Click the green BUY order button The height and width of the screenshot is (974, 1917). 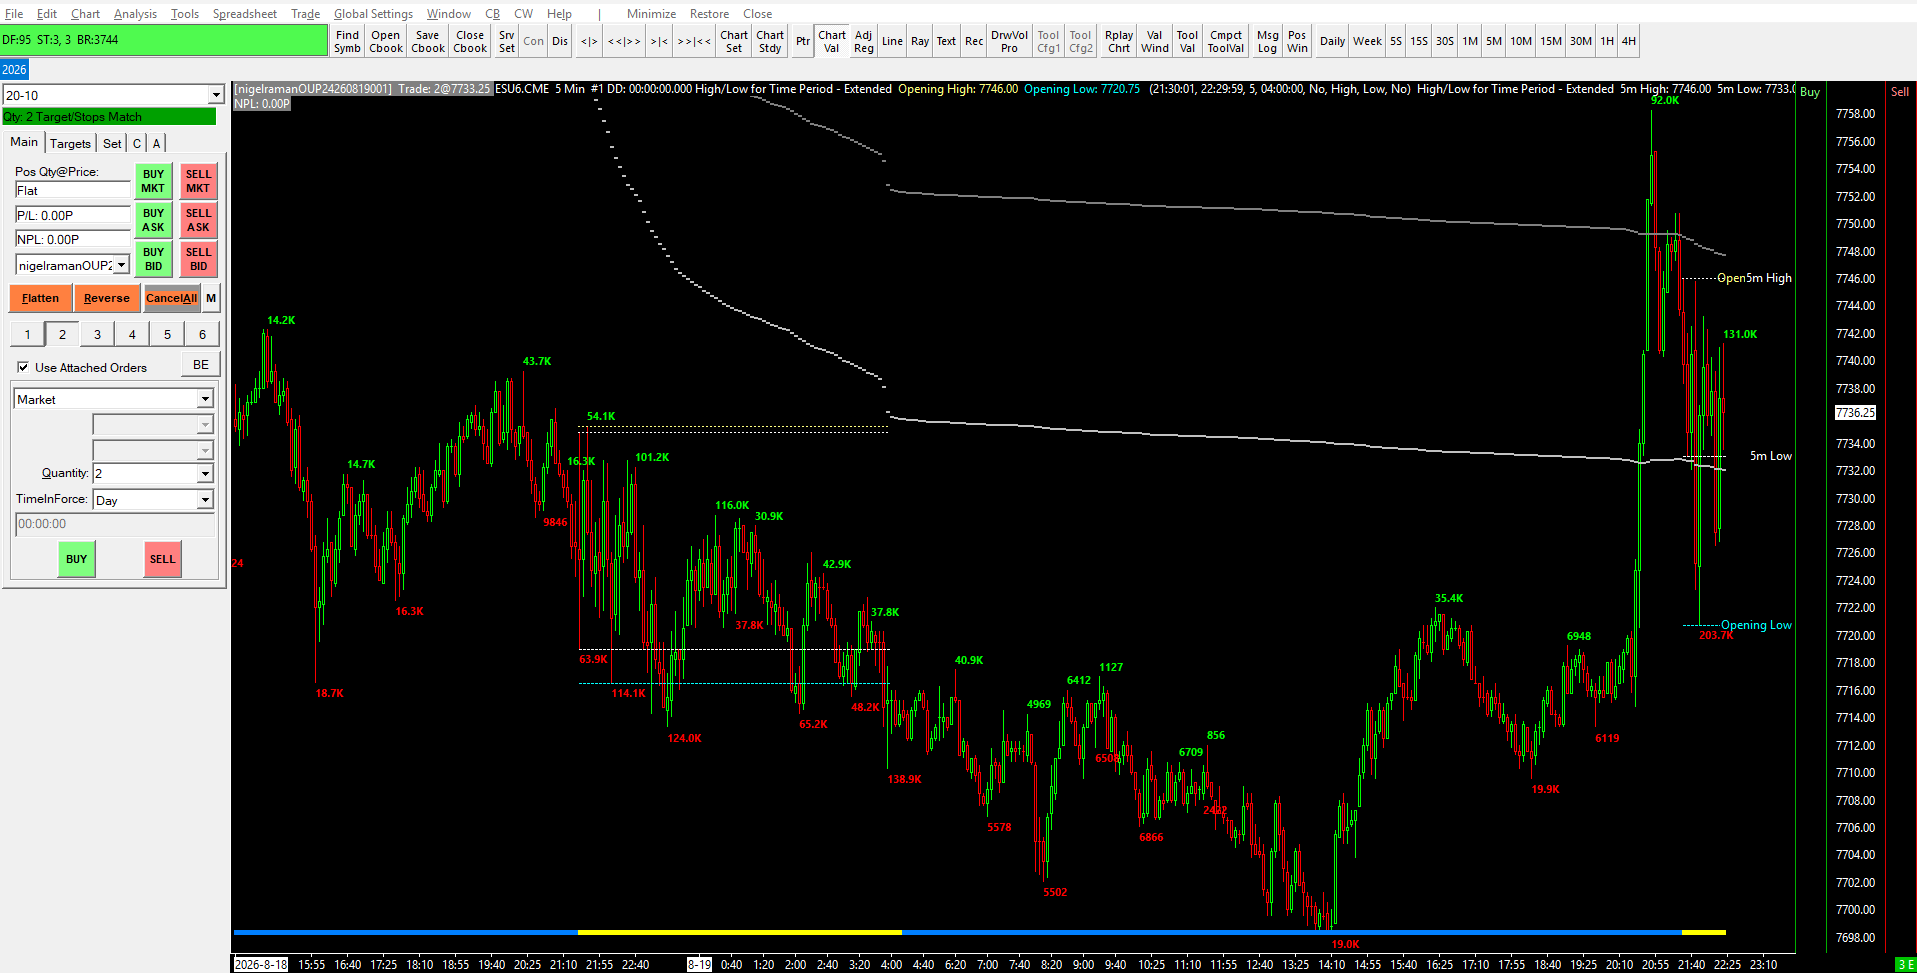pyautogui.click(x=76, y=559)
